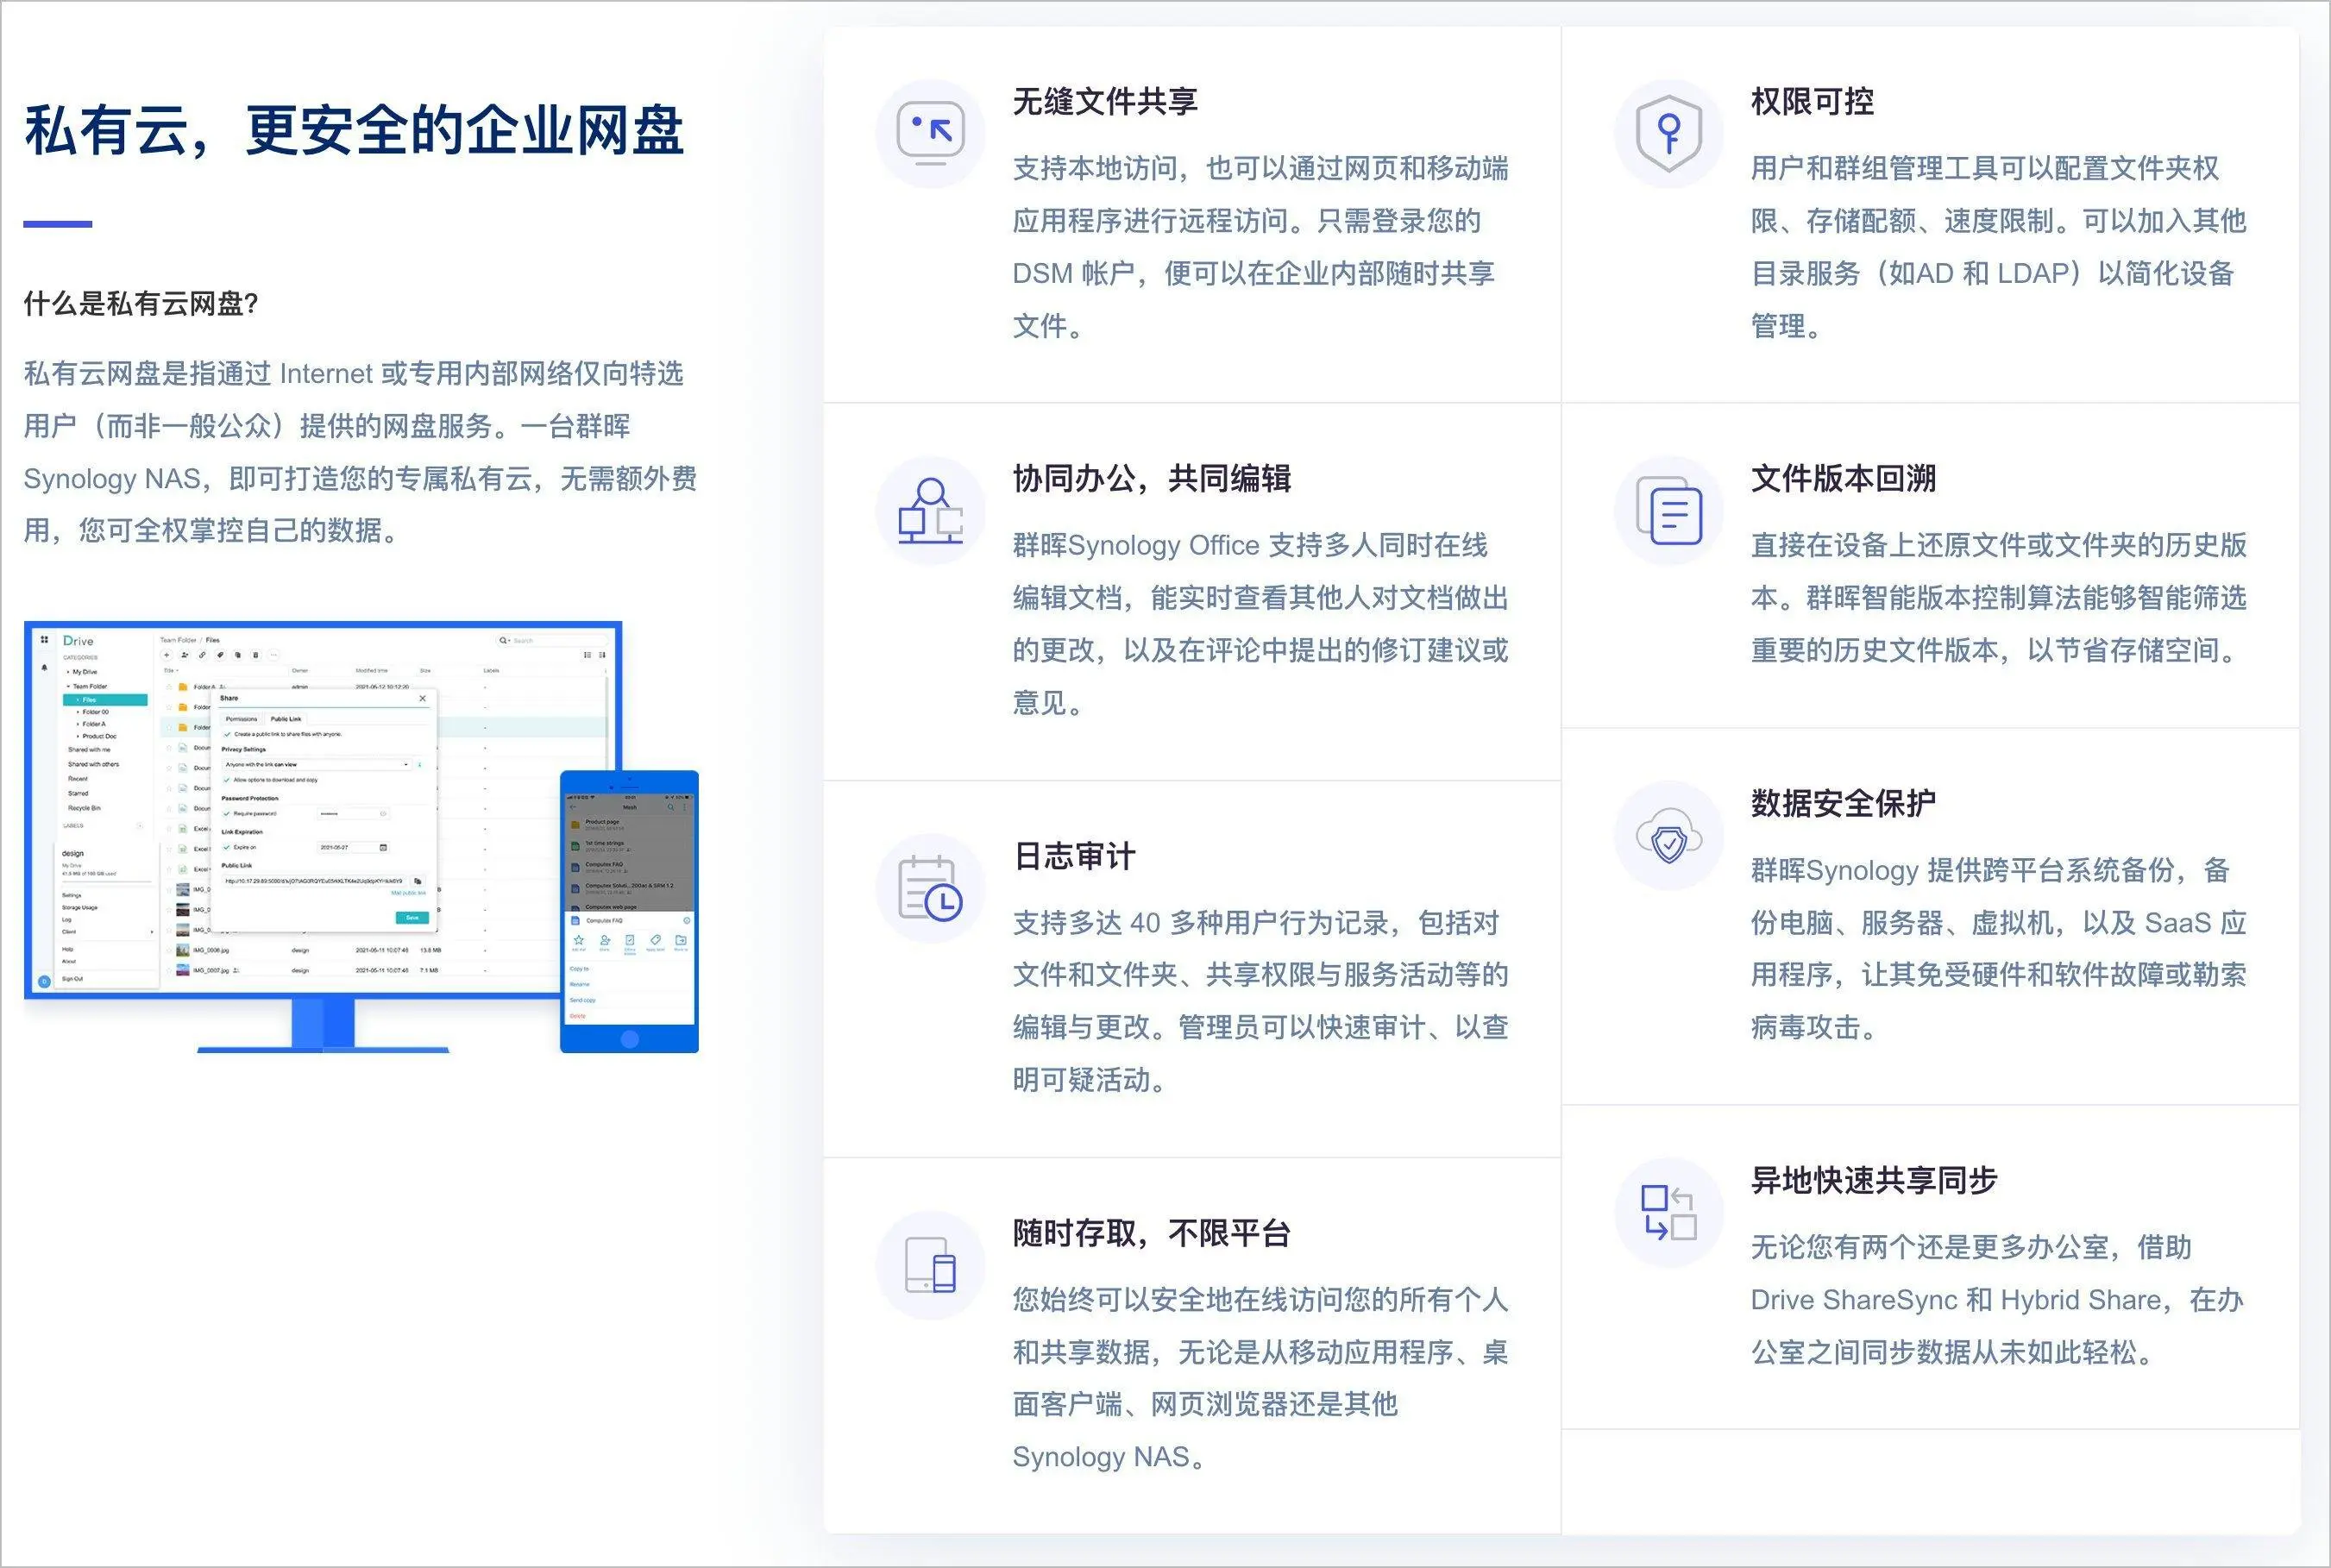Click the label/tag icon in the Drive toolbar
The height and width of the screenshot is (1568, 2331).
[221, 656]
